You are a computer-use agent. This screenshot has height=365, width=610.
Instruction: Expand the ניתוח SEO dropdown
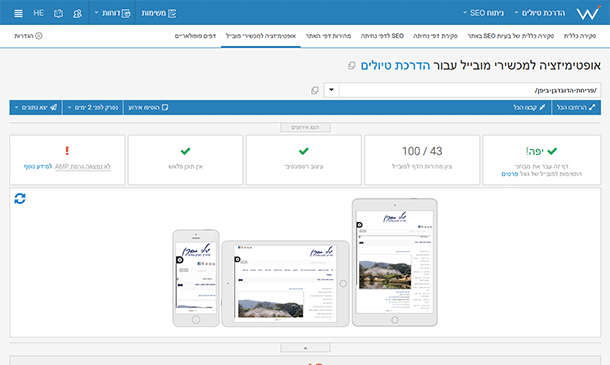pos(483,13)
